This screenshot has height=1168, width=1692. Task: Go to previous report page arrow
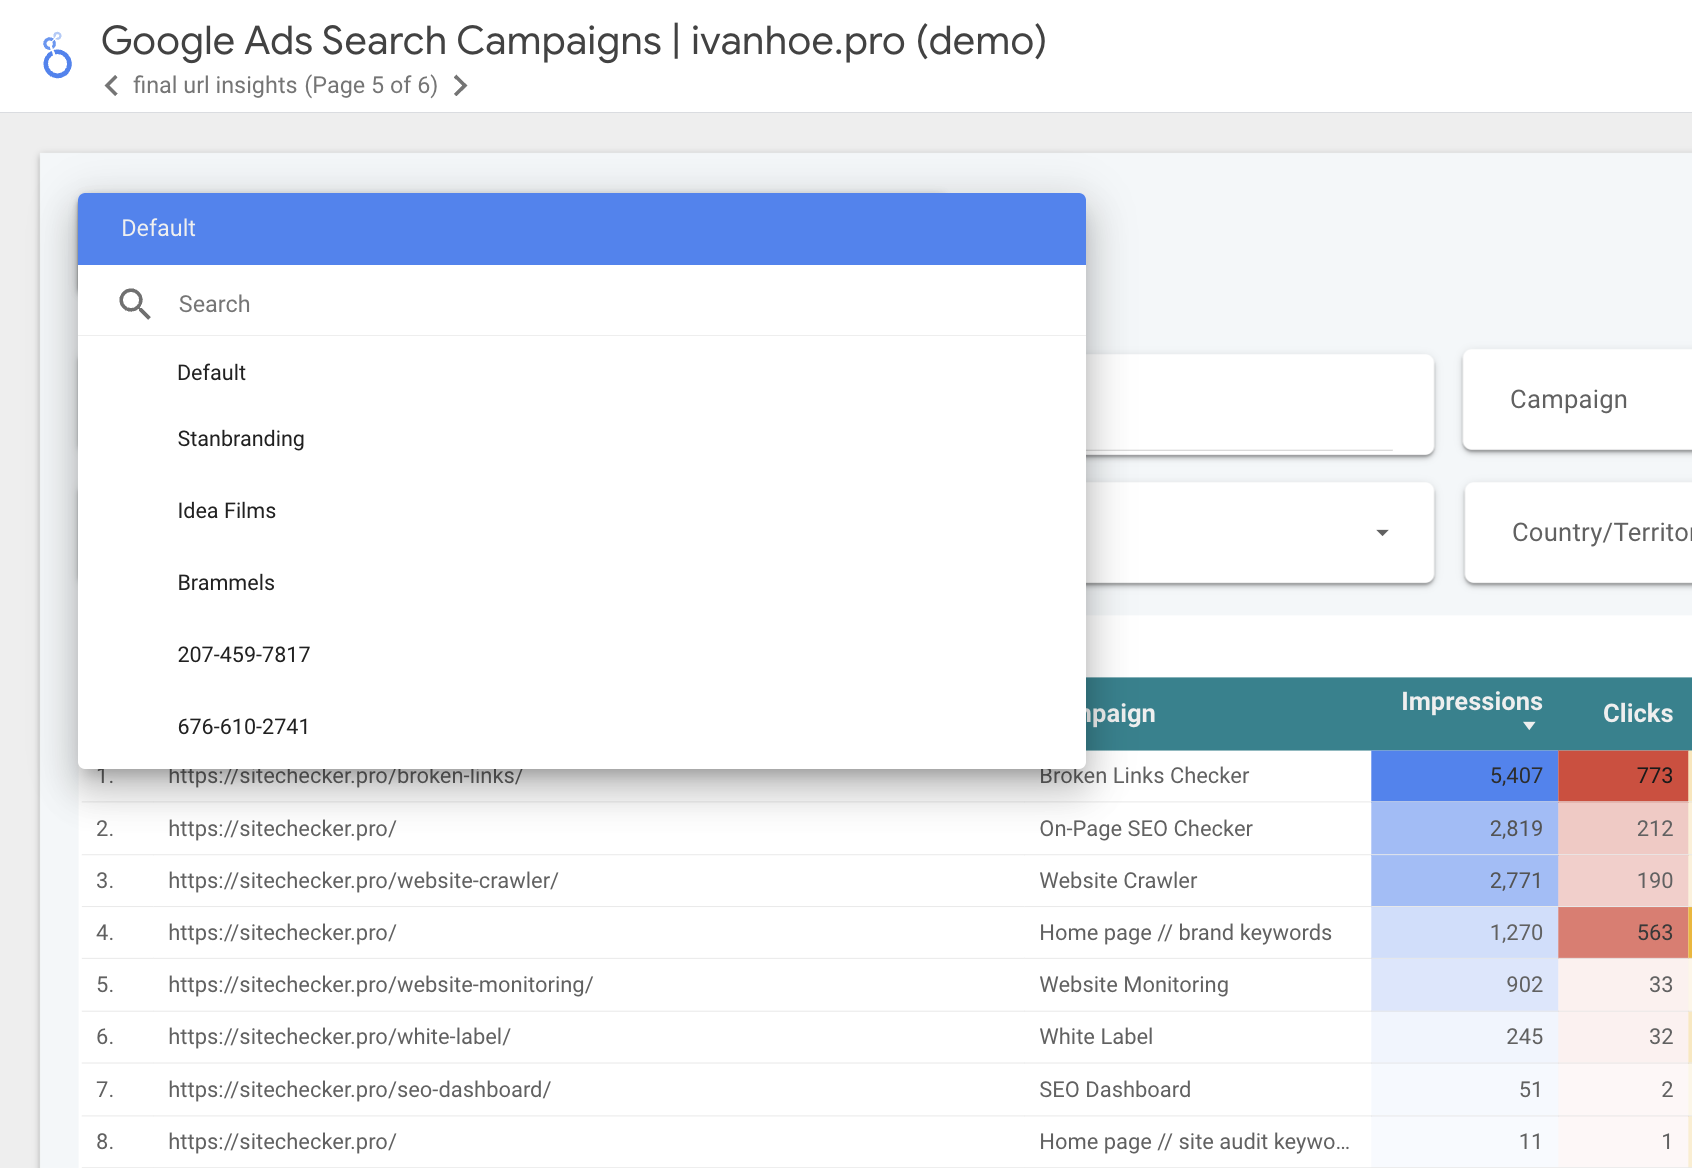pos(111,86)
